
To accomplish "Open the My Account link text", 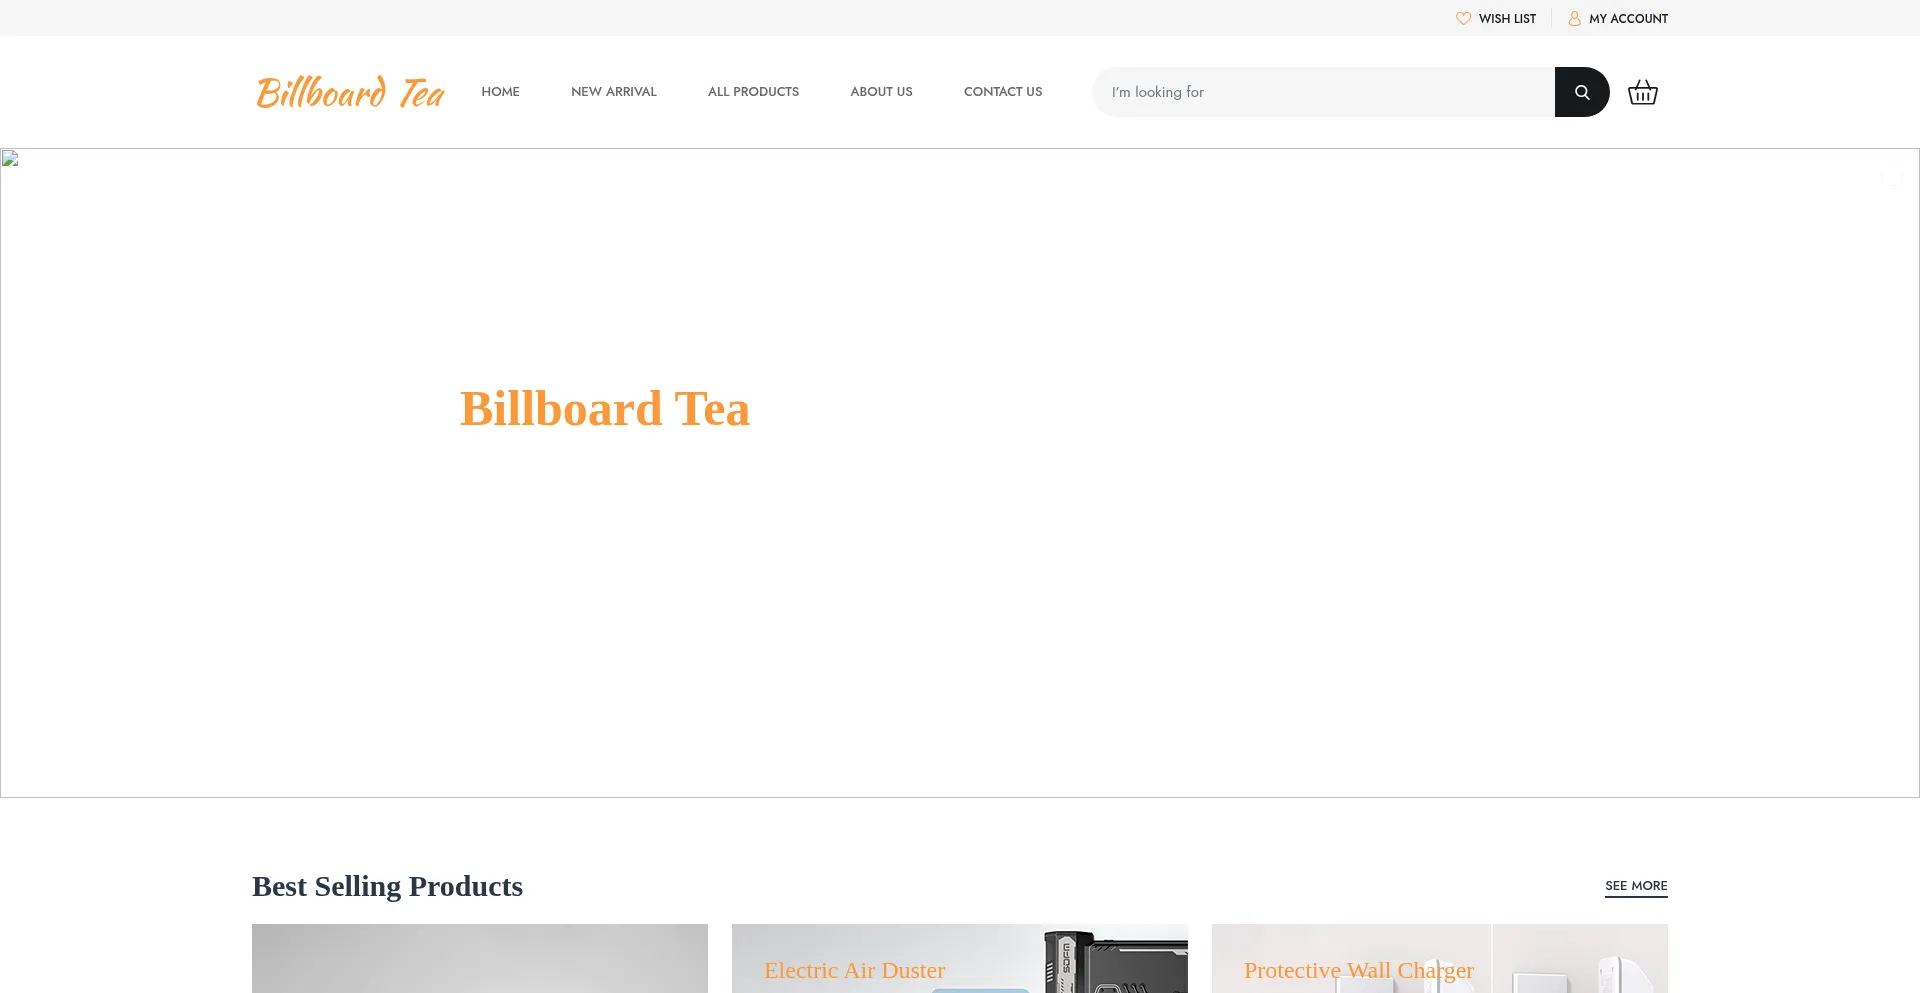I will (x=1628, y=19).
